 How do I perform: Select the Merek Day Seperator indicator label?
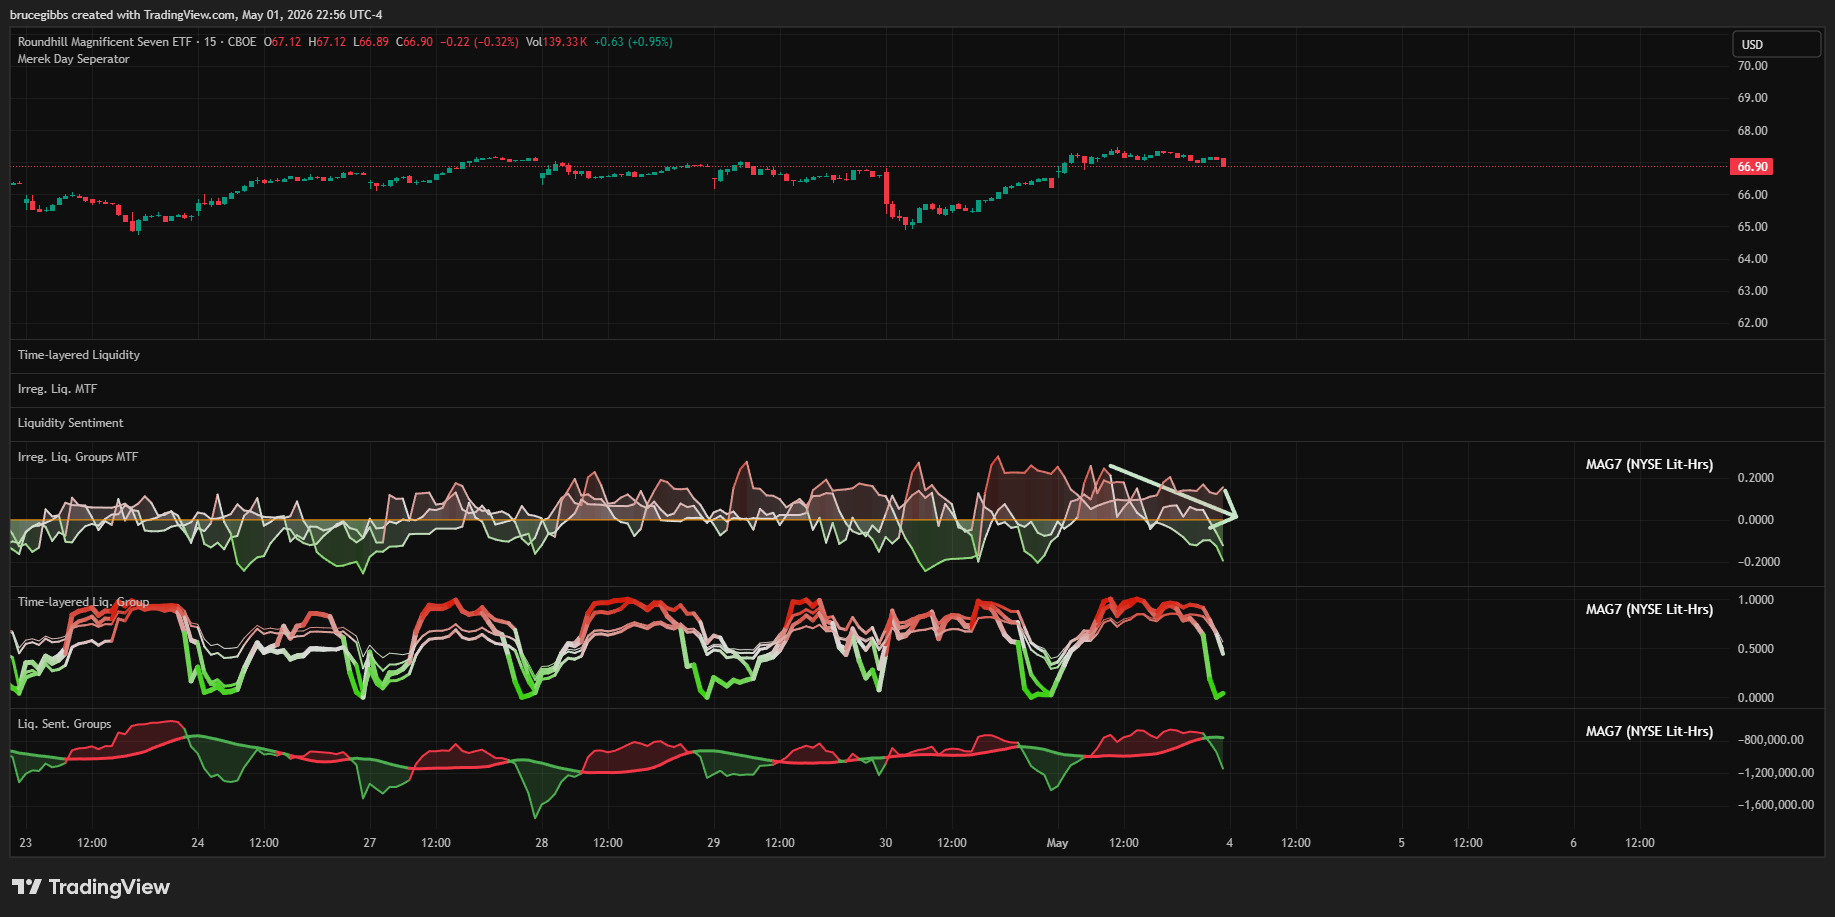point(73,59)
